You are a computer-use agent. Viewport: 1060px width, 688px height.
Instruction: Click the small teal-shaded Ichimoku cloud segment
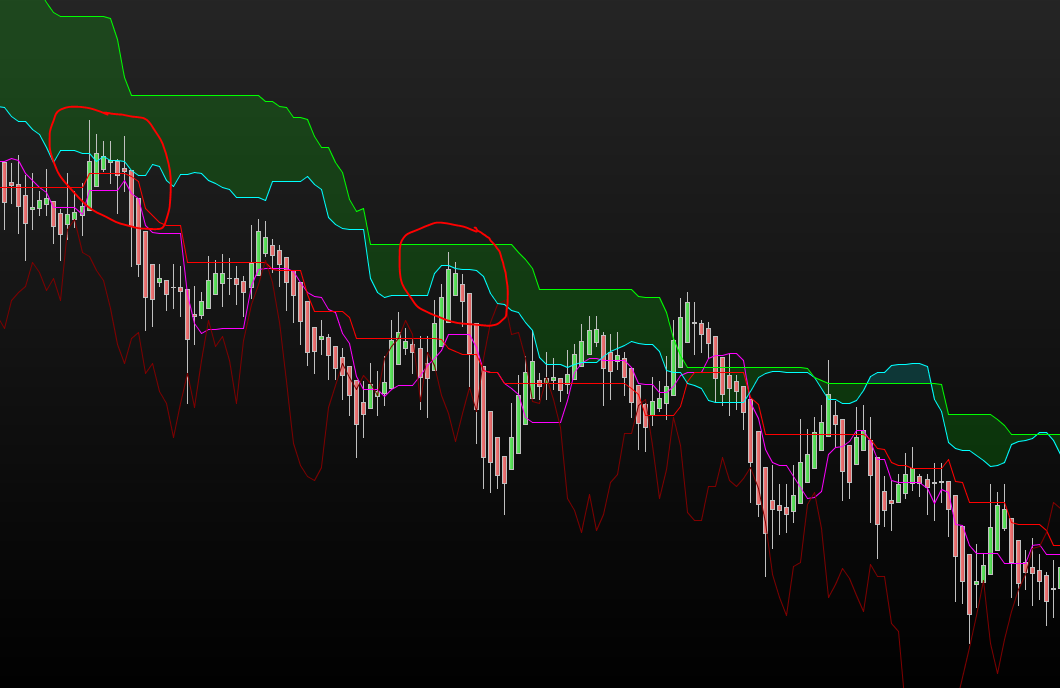pyautogui.click(x=898, y=374)
